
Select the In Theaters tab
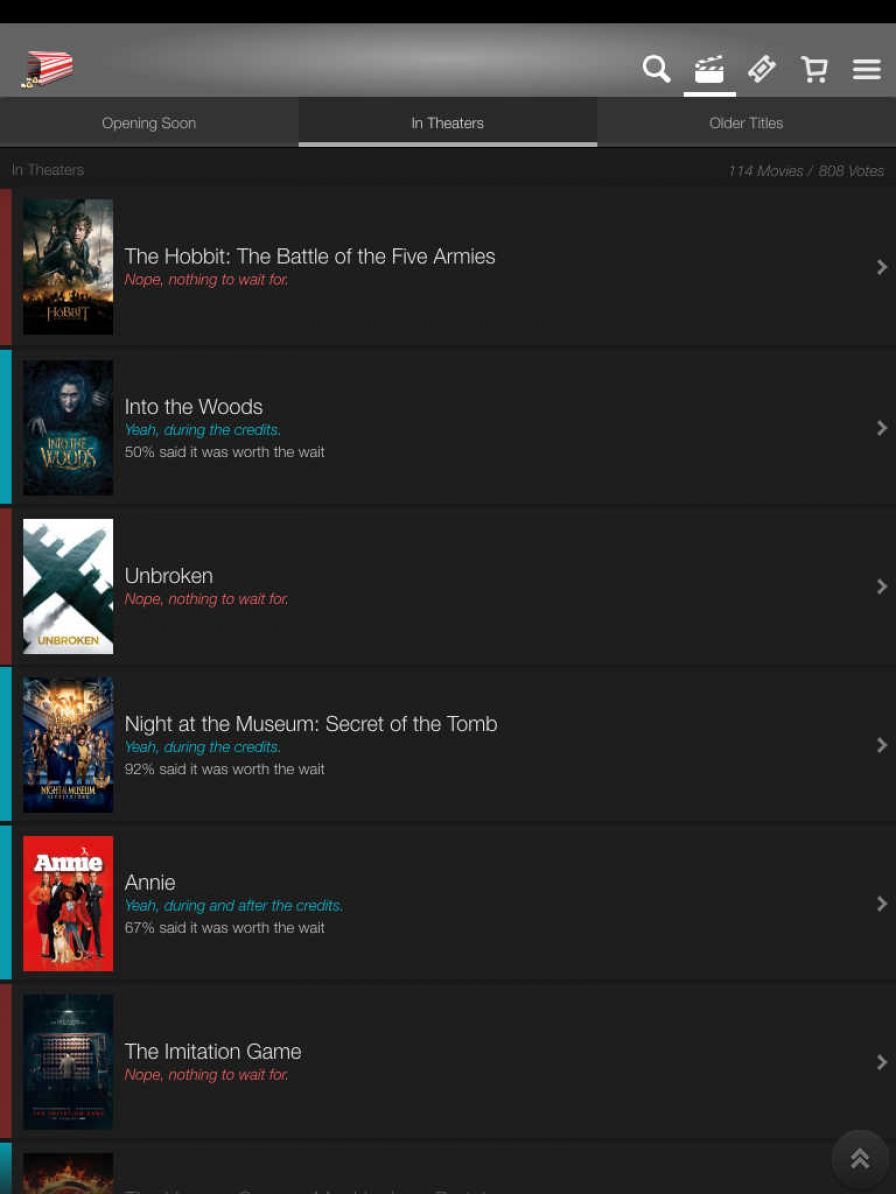(447, 122)
